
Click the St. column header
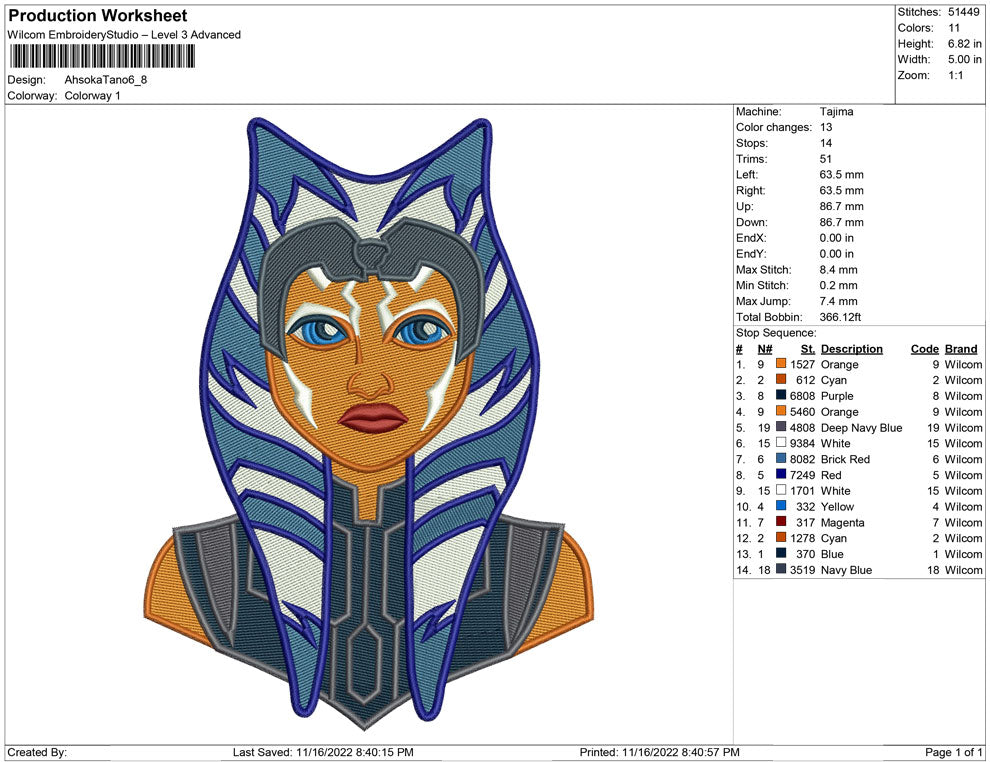click(808, 348)
